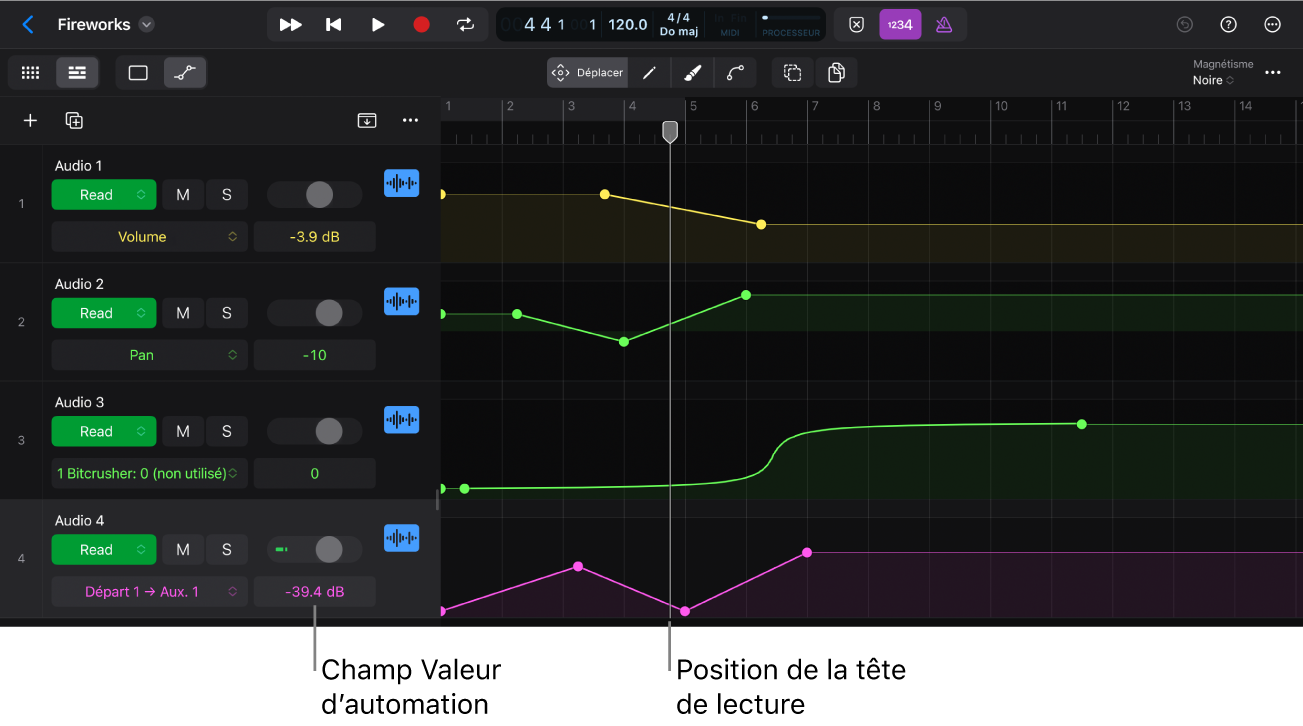Viewport: 1303px width, 726px height.
Task: Click the red Record button
Action: (x=421, y=25)
